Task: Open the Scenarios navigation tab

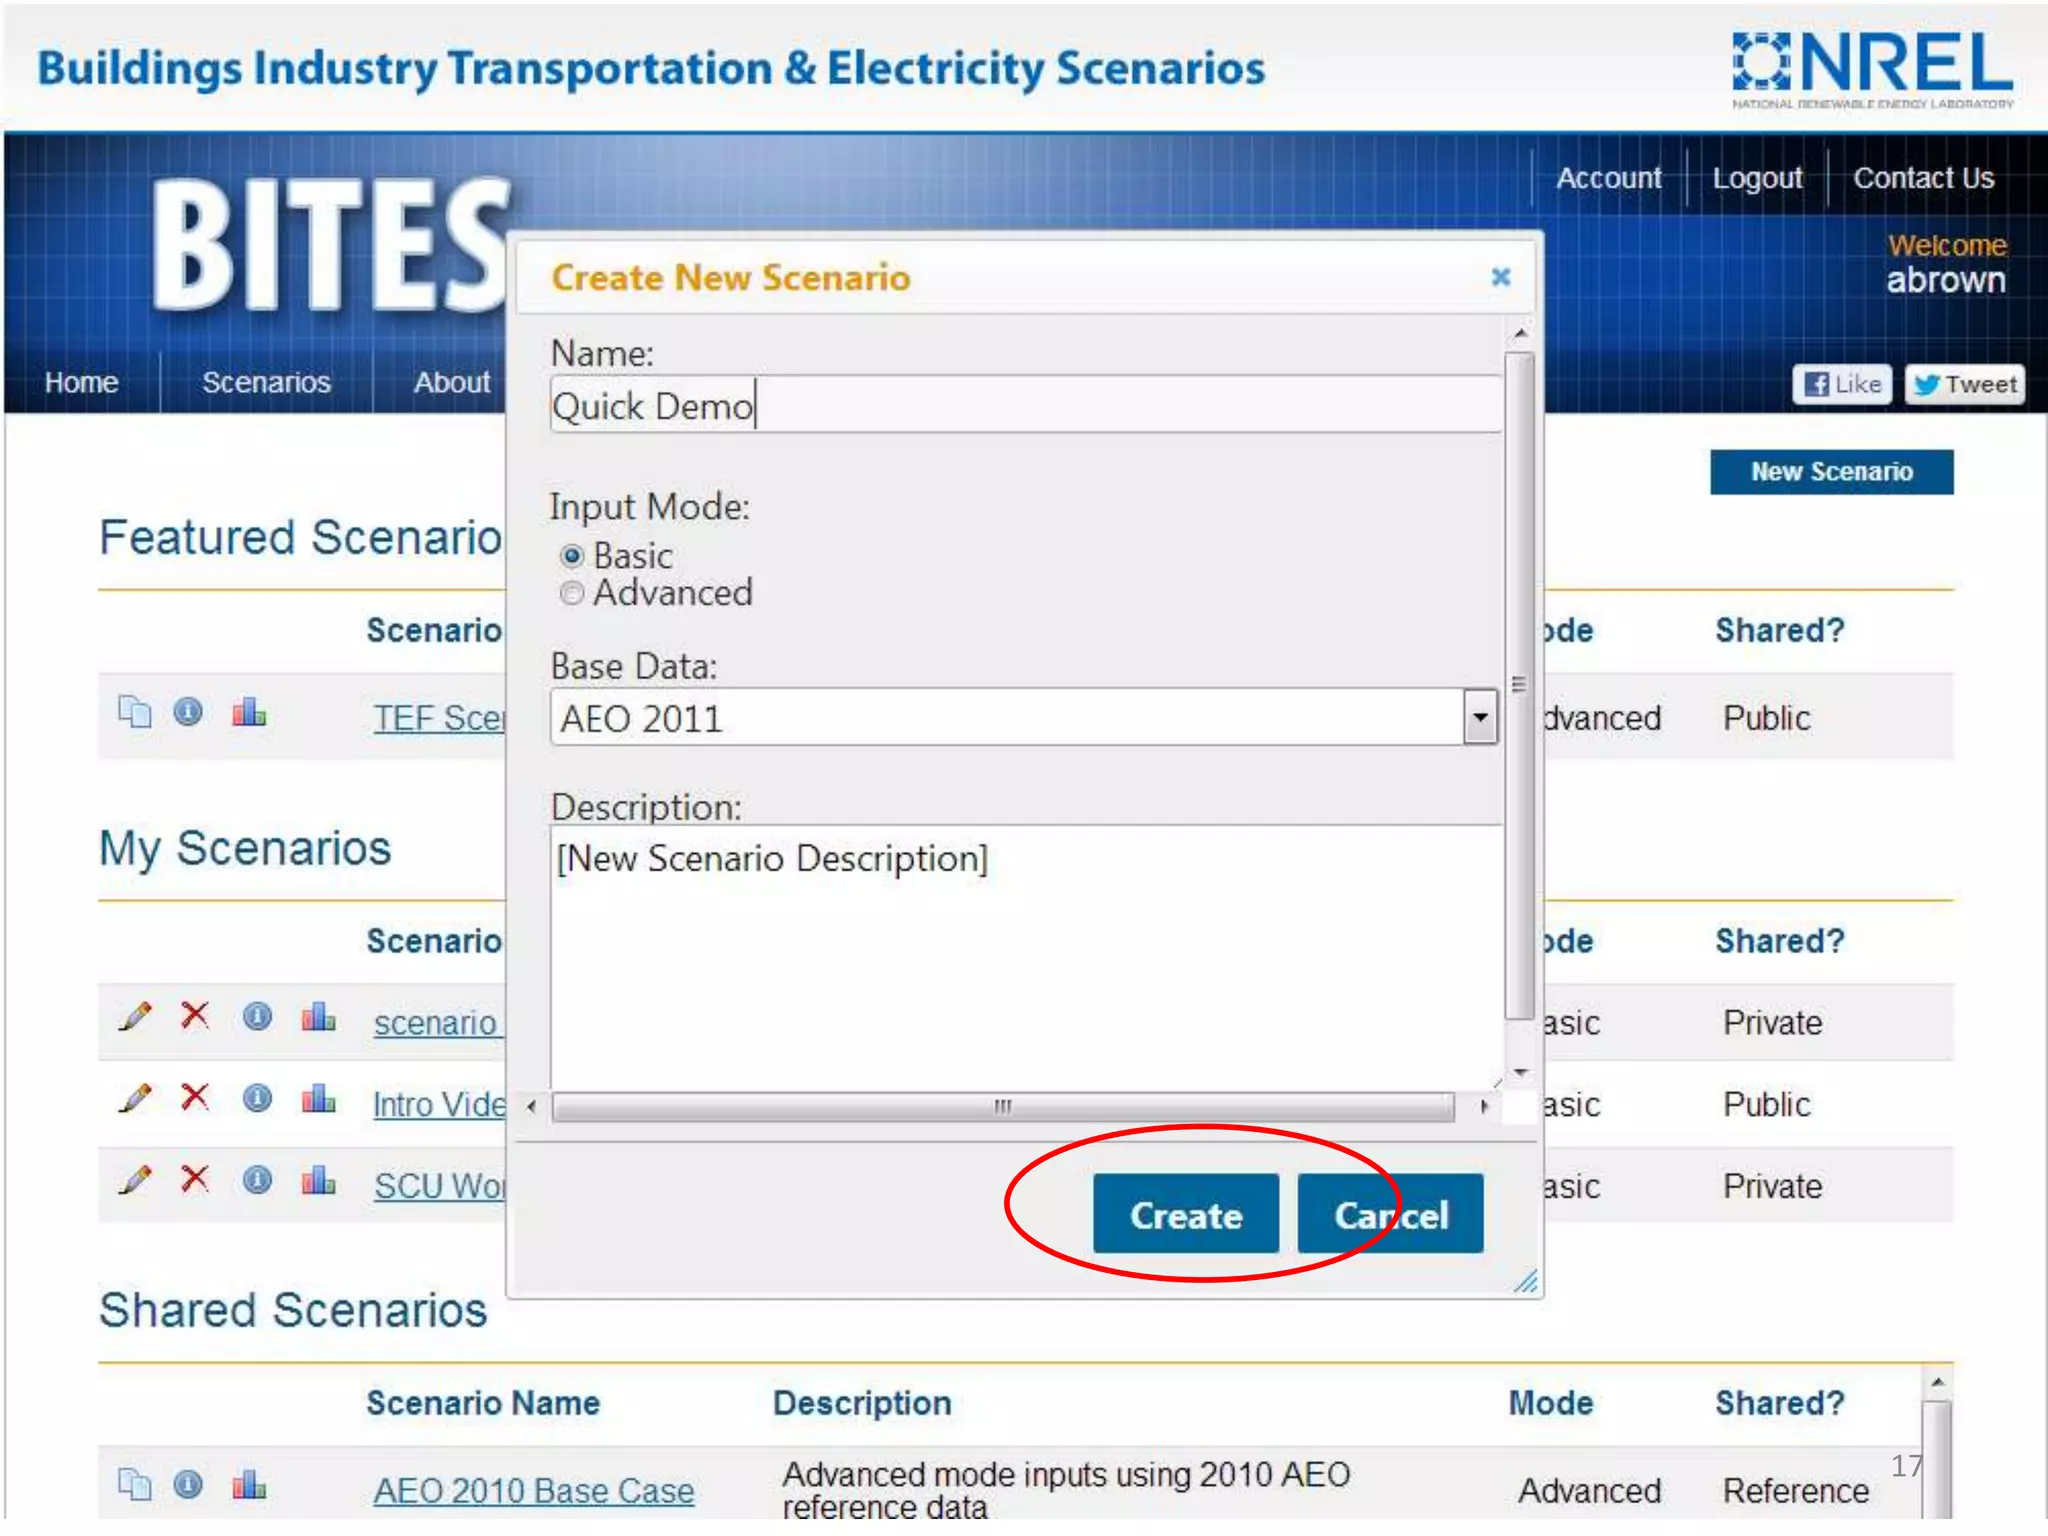Action: 266,382
